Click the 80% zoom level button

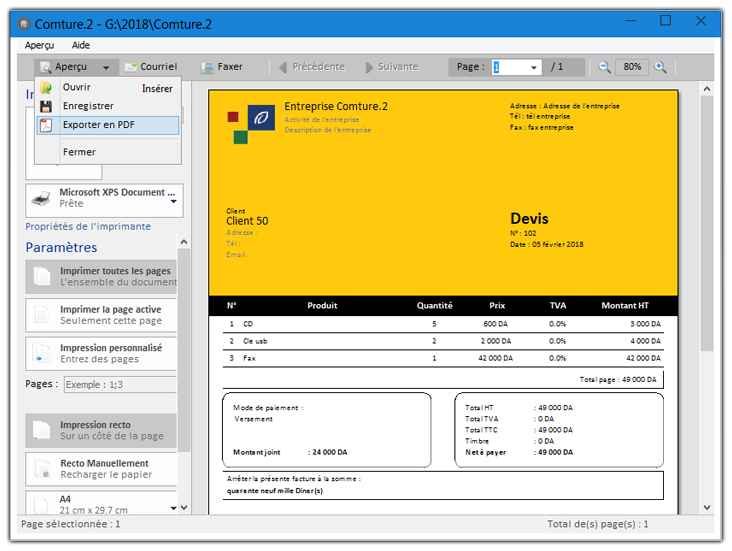[x=632, y=67]
